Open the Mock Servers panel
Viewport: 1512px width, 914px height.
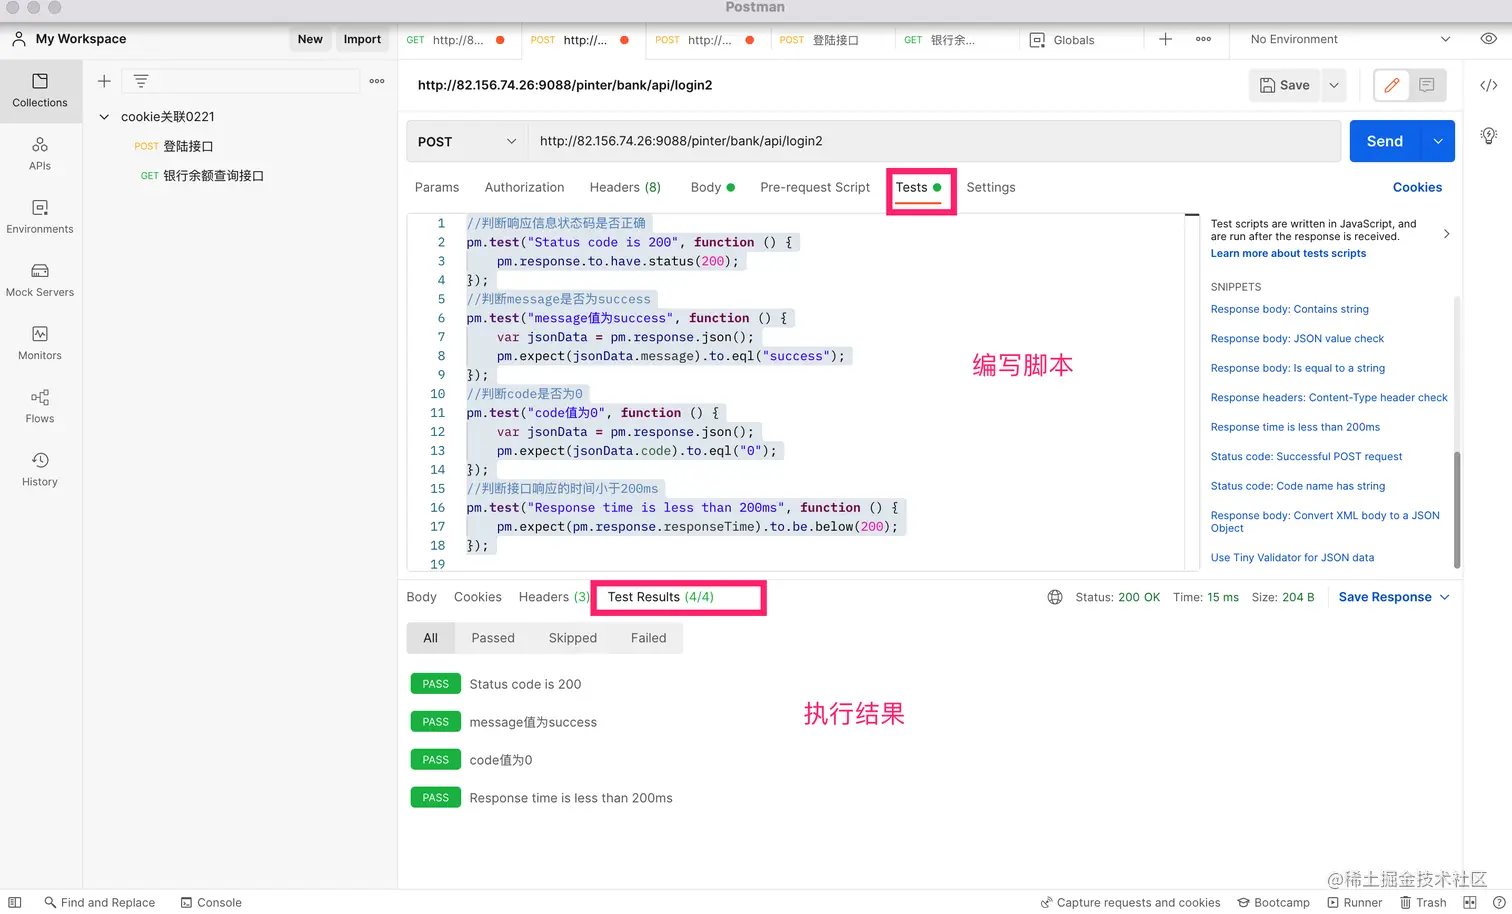(40, 280)
